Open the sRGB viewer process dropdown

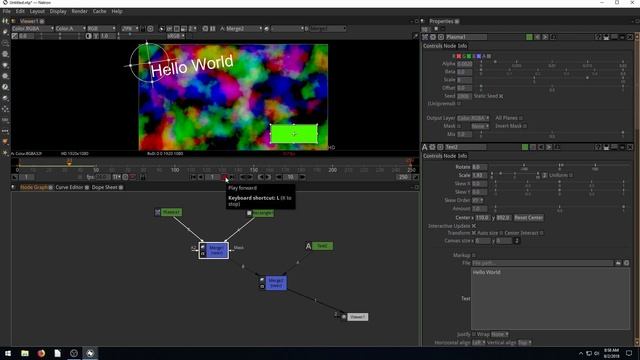coord(176,36)
